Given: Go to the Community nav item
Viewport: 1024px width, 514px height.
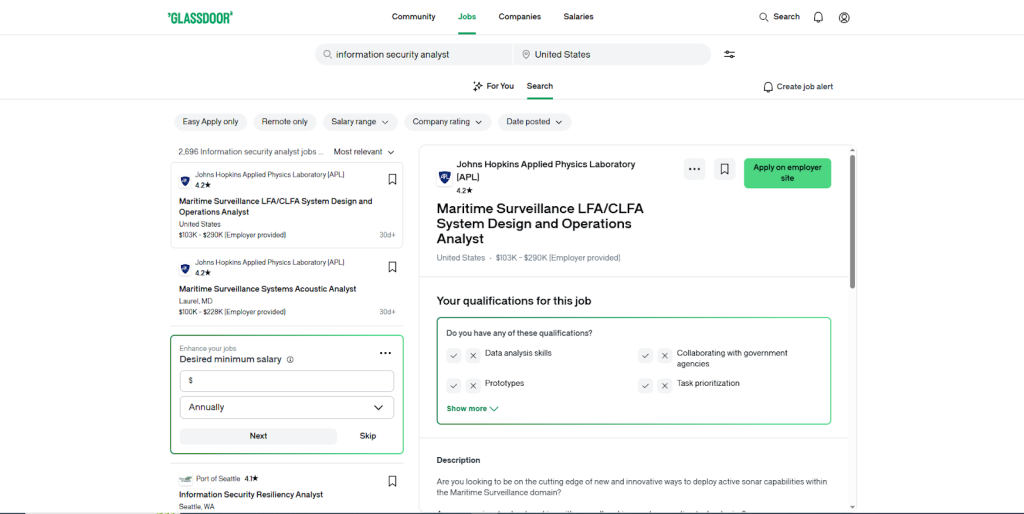Looking at the screenshot, I should tap(413, 17).
